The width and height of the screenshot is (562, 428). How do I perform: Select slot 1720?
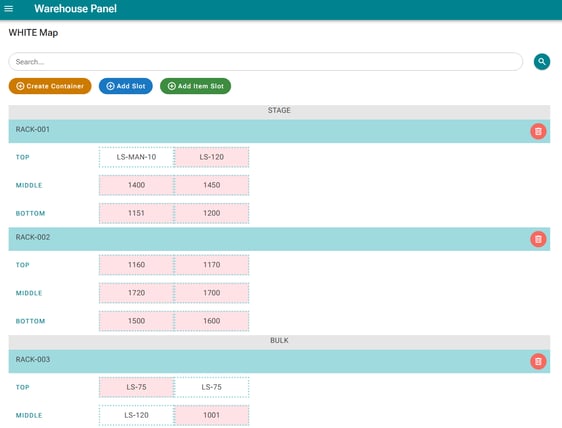pyautogui.click(x=137, y=293)
